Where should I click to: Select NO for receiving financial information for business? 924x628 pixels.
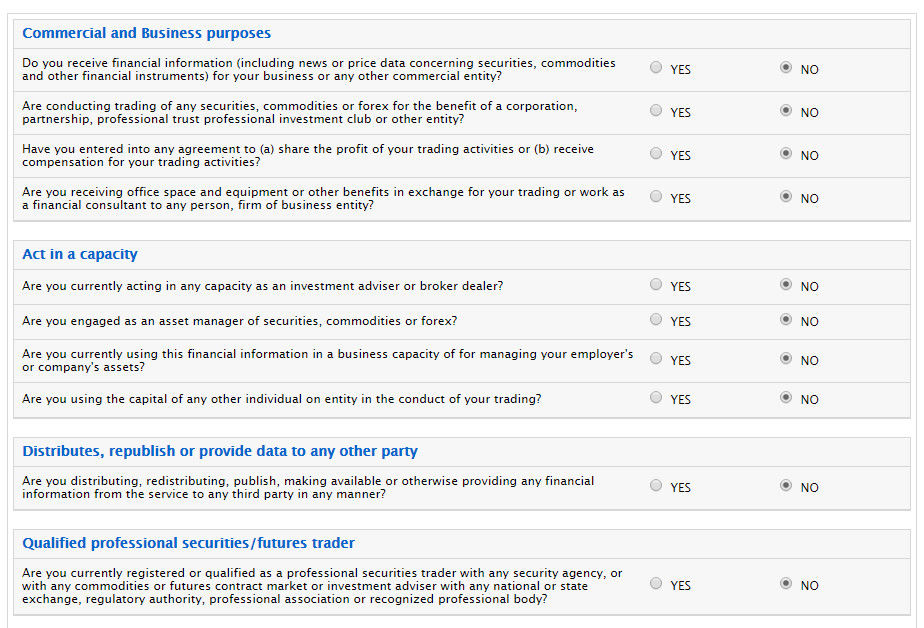coord(786,68)
